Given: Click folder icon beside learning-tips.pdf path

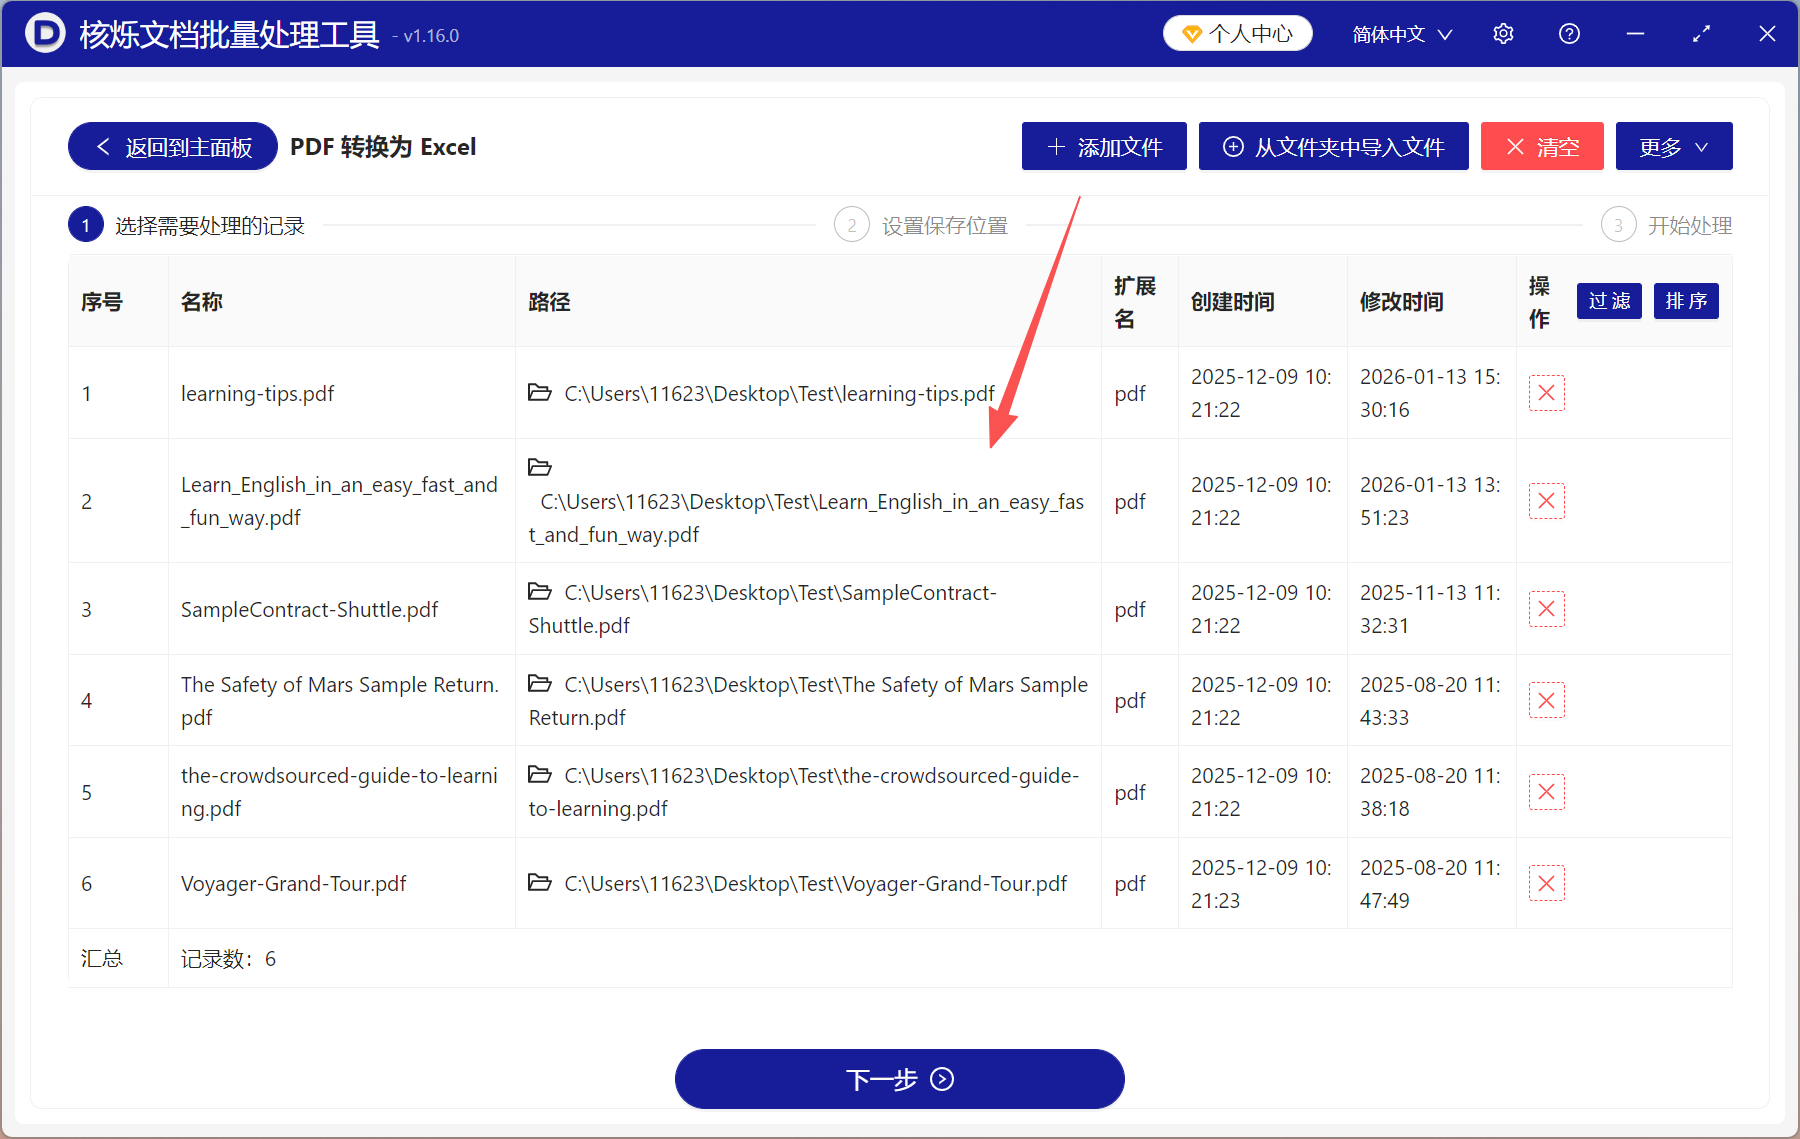Looking at the screenshot, I should coord(540,392).
